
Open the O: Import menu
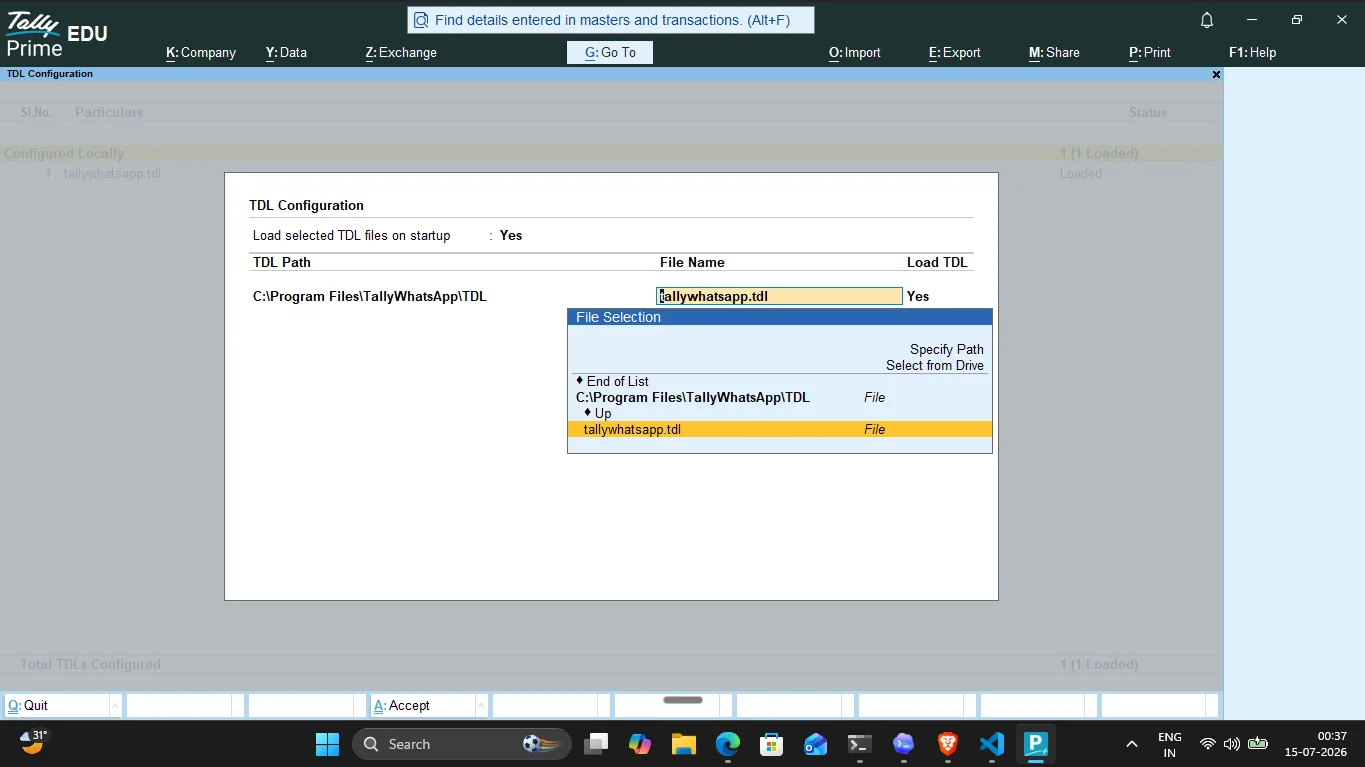click(855, 52)
